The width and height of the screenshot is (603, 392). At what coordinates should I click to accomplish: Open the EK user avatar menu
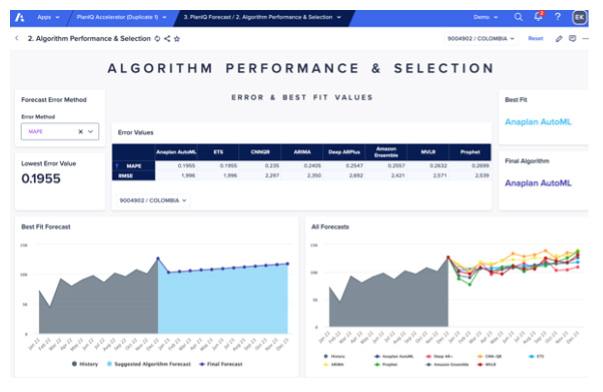[579, 17]
